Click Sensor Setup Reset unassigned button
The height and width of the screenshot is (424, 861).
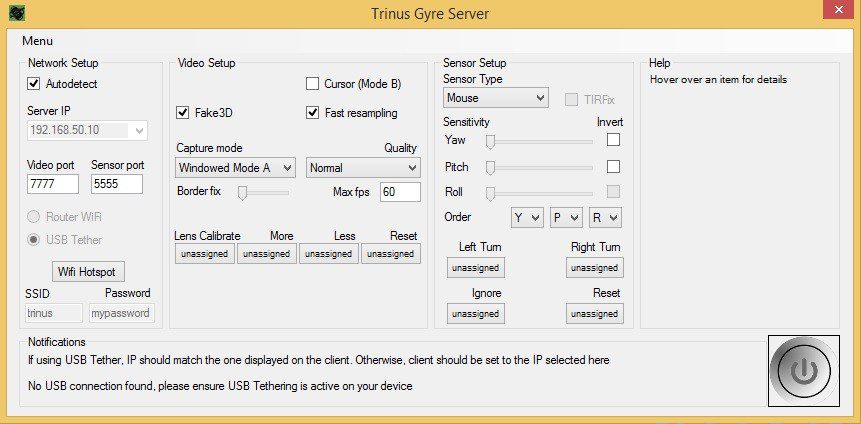click(595, 314)
